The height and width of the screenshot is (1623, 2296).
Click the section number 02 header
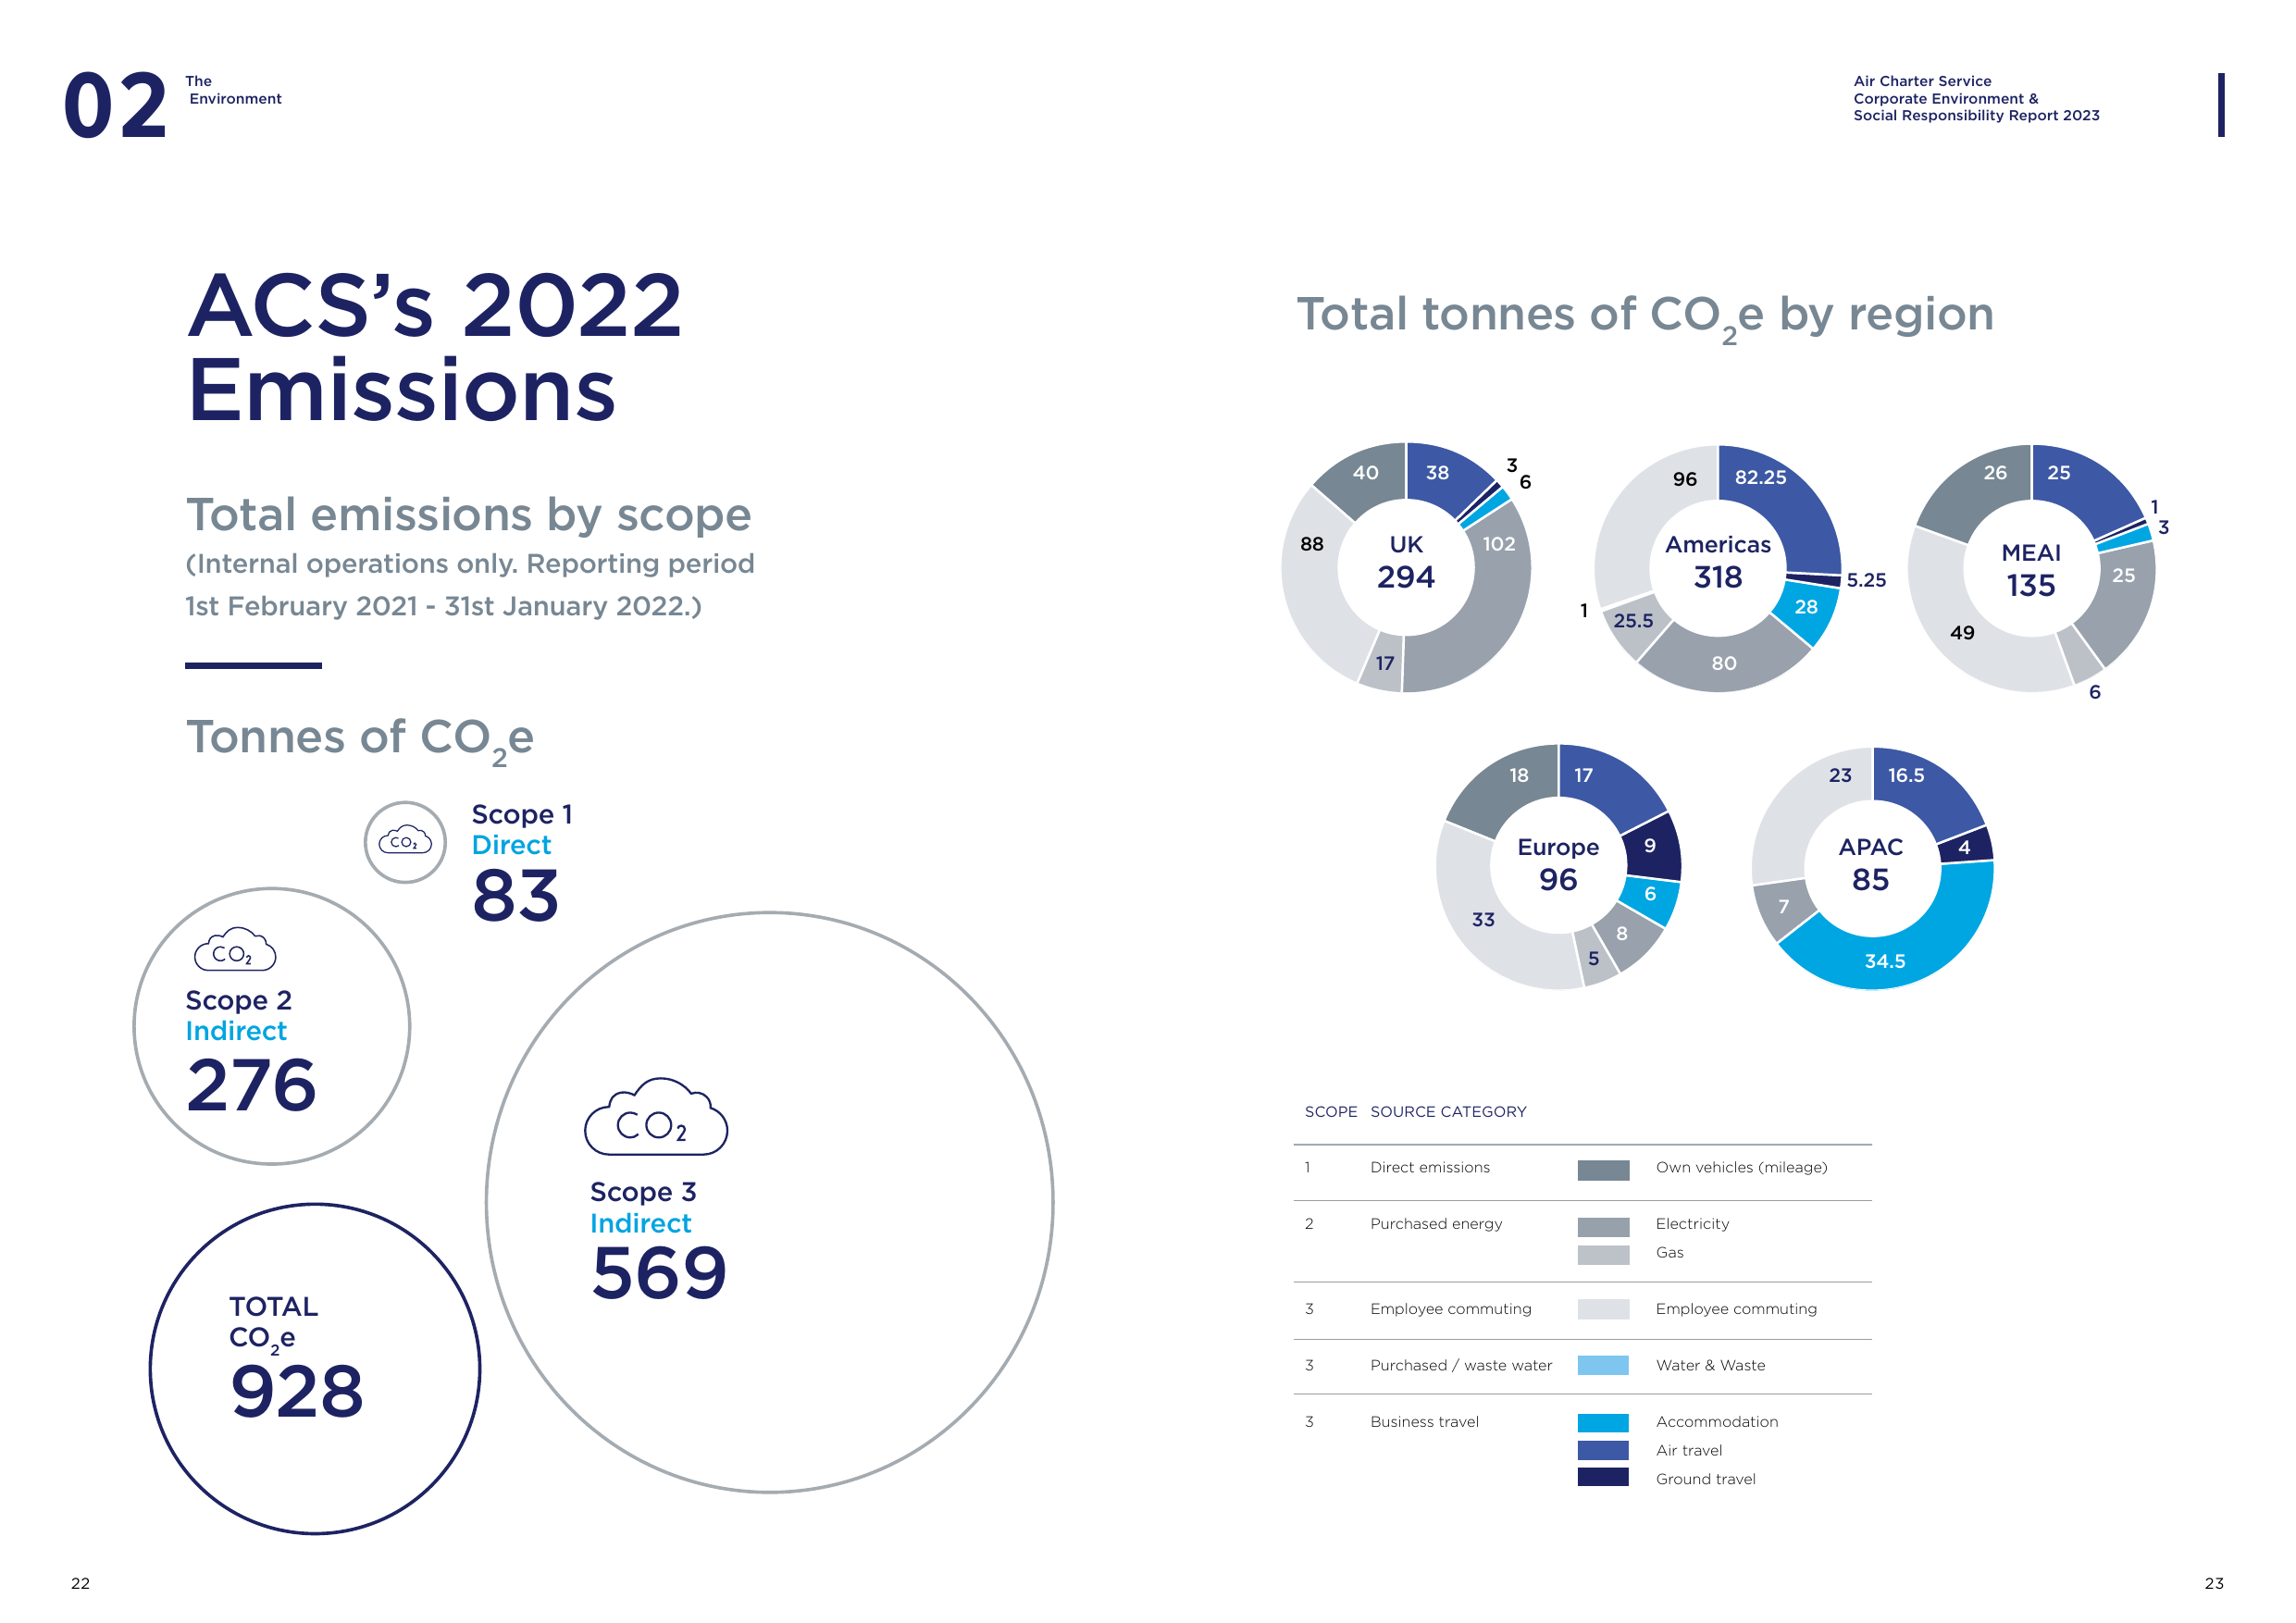click(x=115, y=105)
